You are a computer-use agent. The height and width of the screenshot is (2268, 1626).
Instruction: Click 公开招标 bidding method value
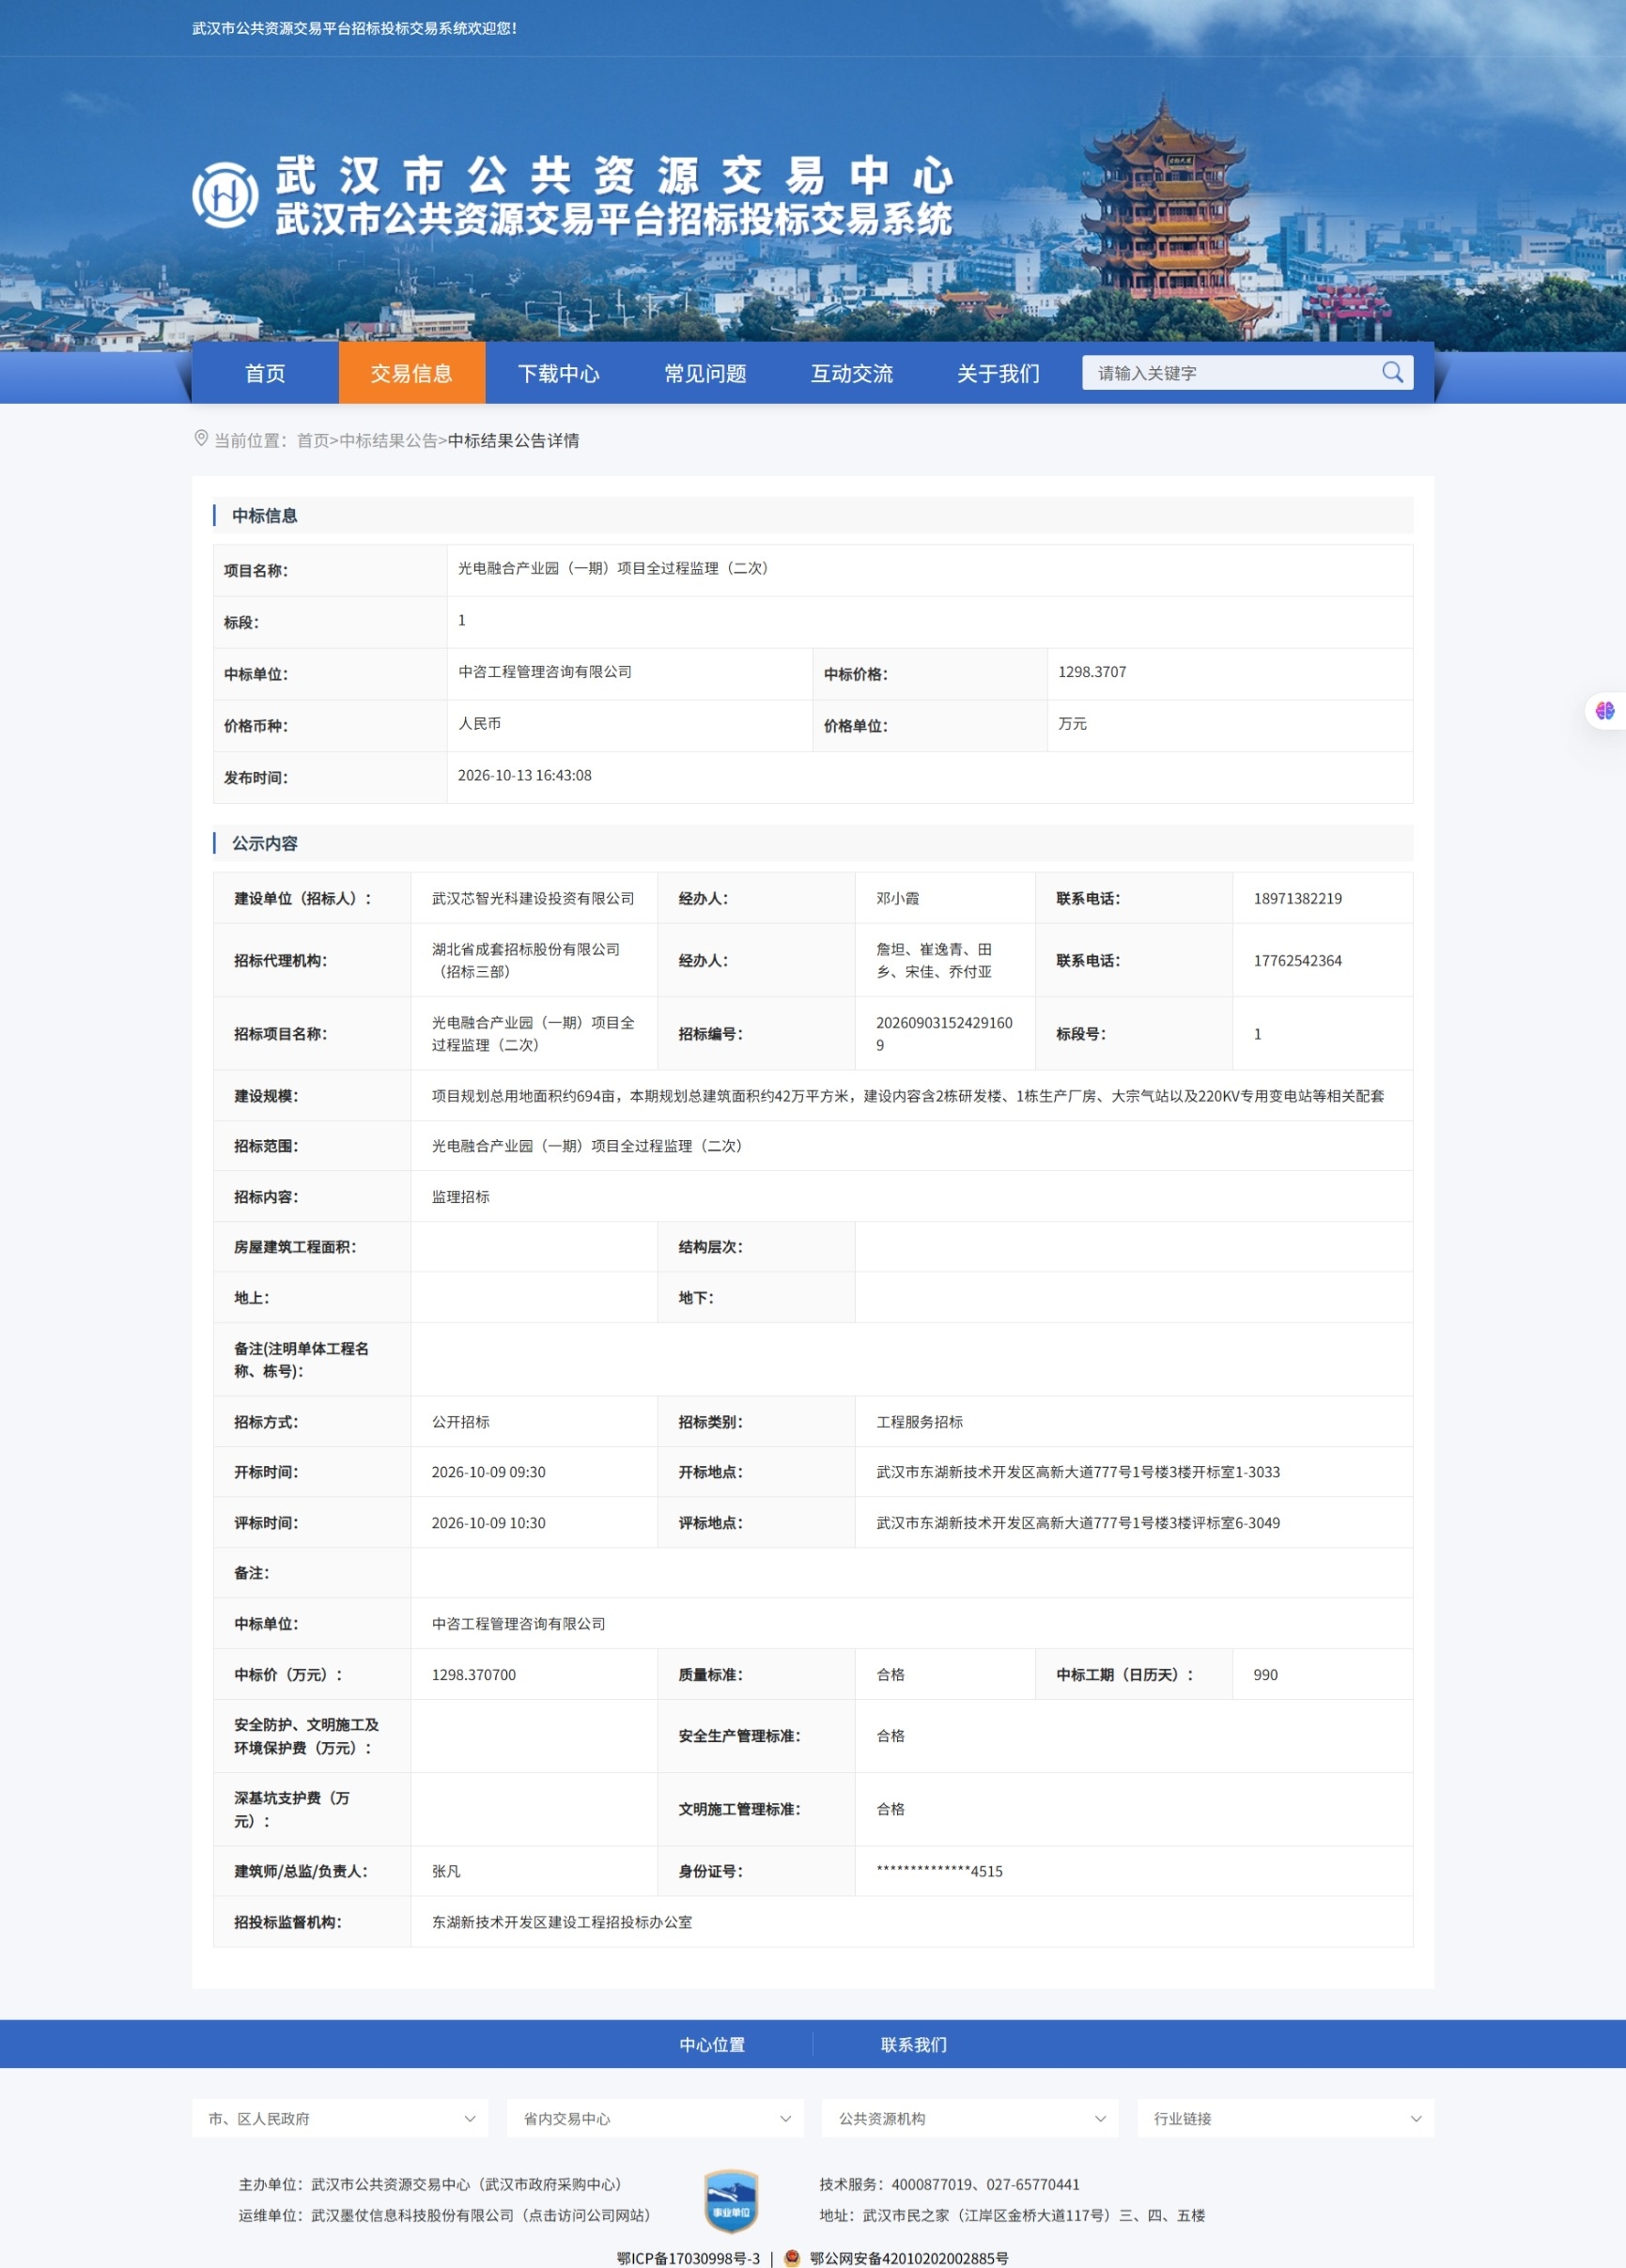click(461, 1421)
